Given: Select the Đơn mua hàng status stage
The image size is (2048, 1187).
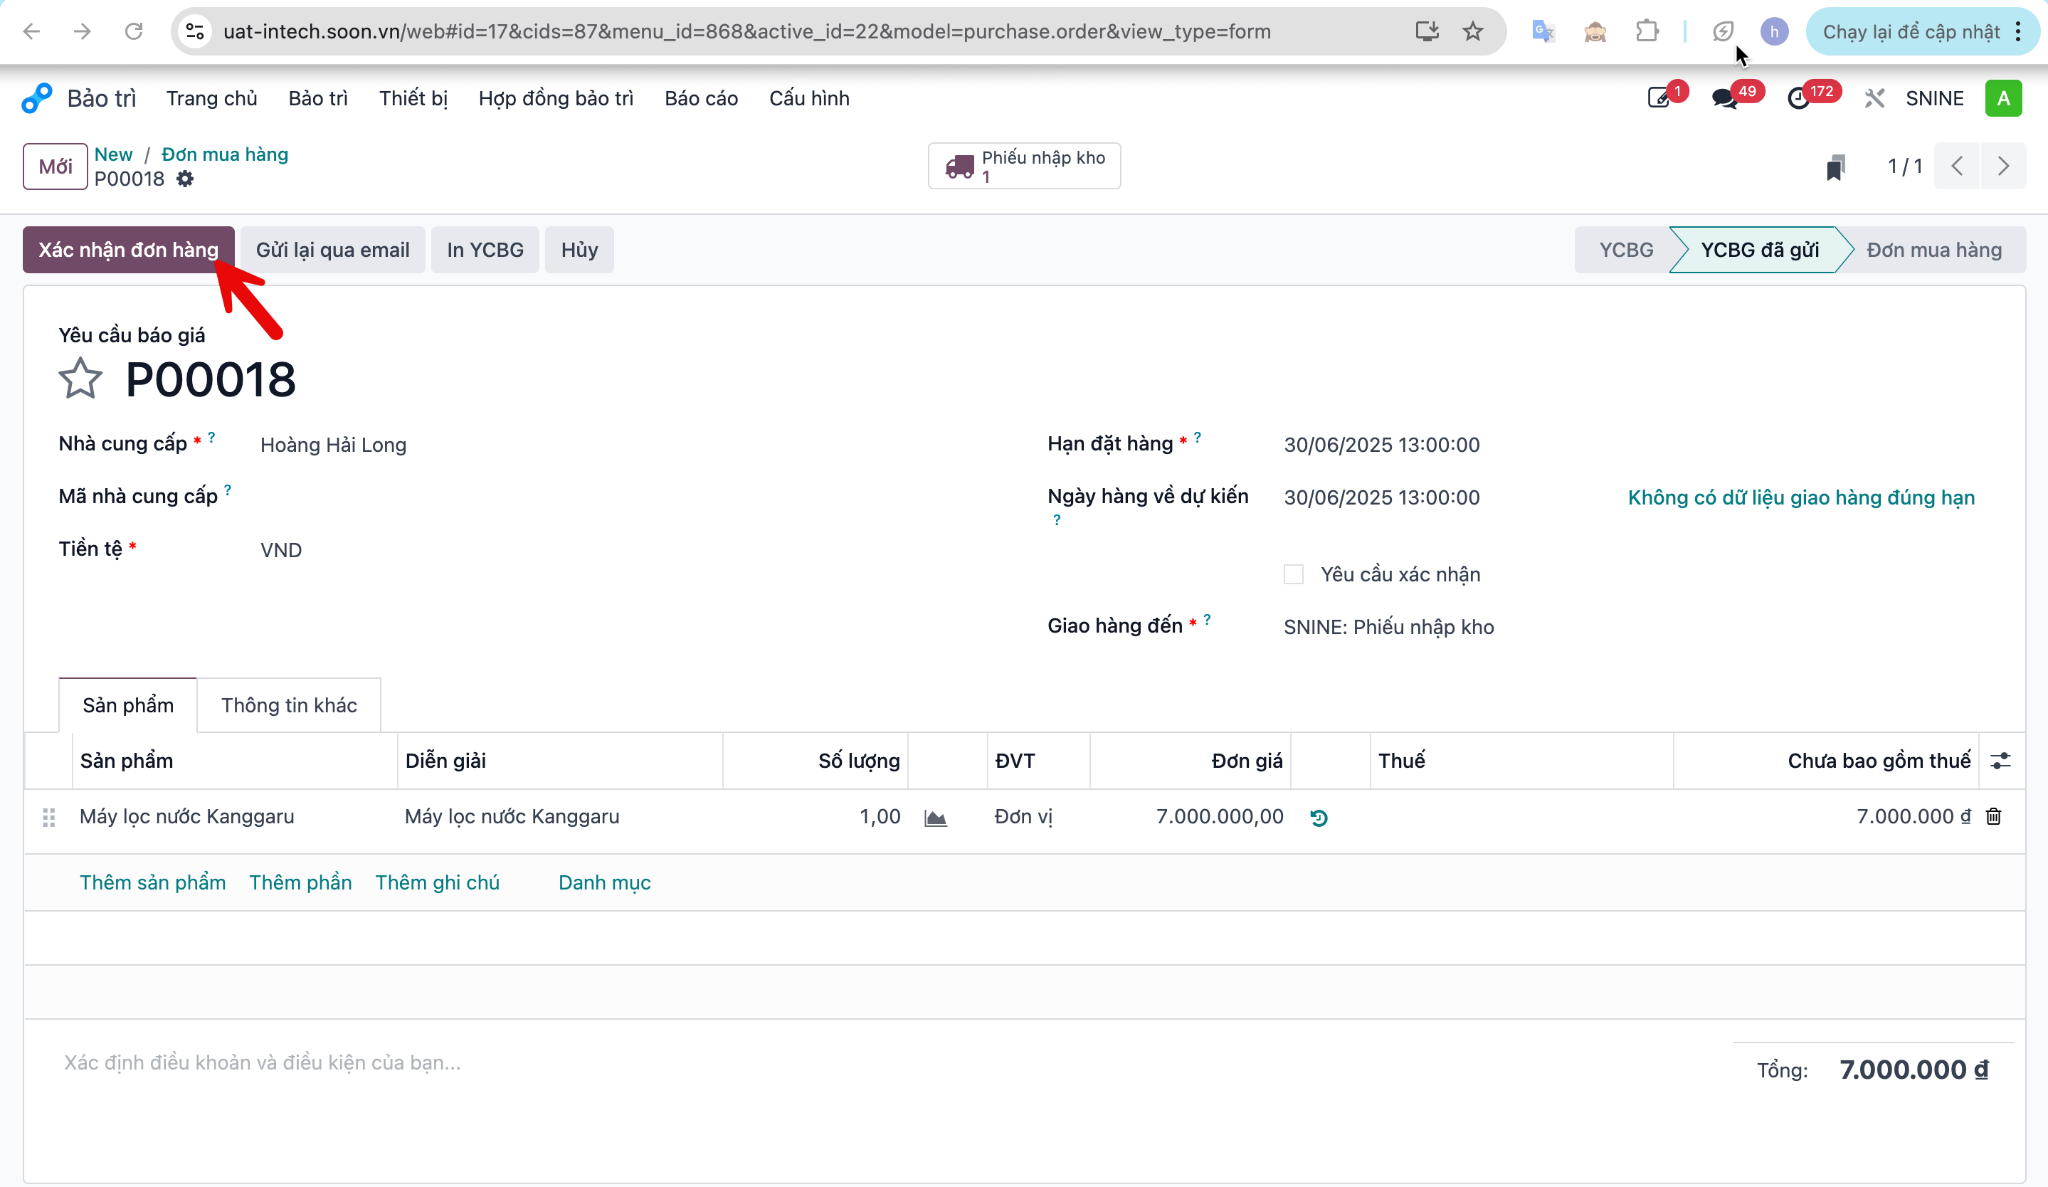Looking at the screenshot, I should tap(1934, 250).
